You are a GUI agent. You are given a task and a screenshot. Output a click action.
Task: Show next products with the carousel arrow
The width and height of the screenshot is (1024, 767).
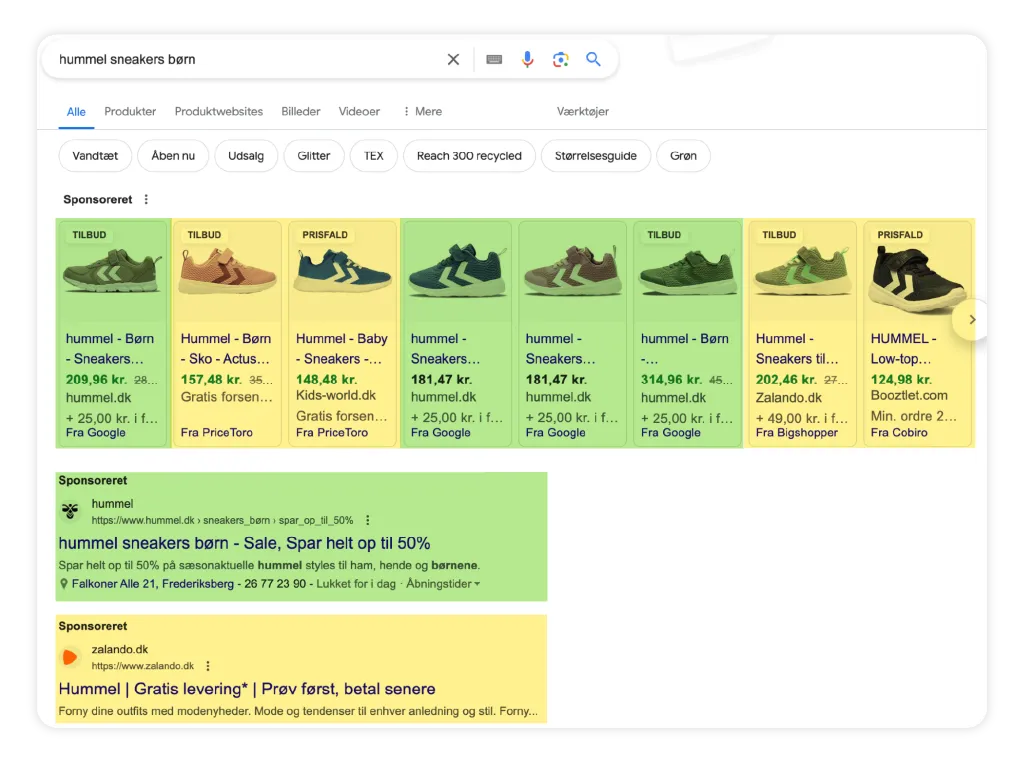[x=972, y=319]
